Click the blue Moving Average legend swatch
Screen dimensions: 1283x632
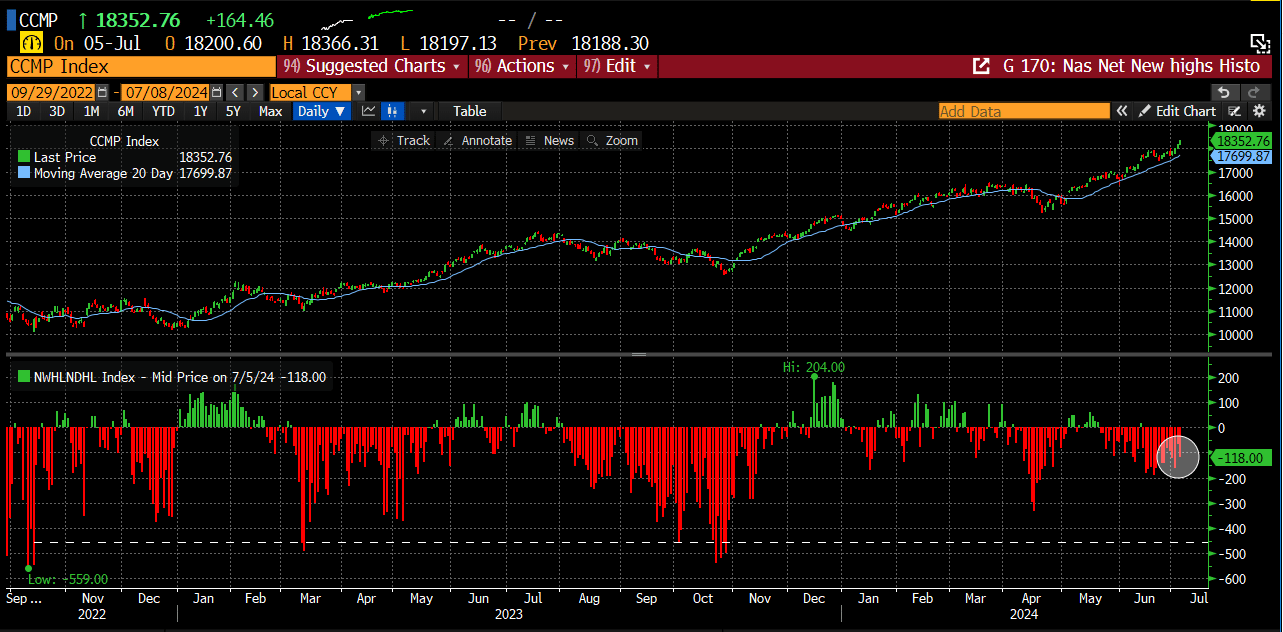tap(24, 173)
